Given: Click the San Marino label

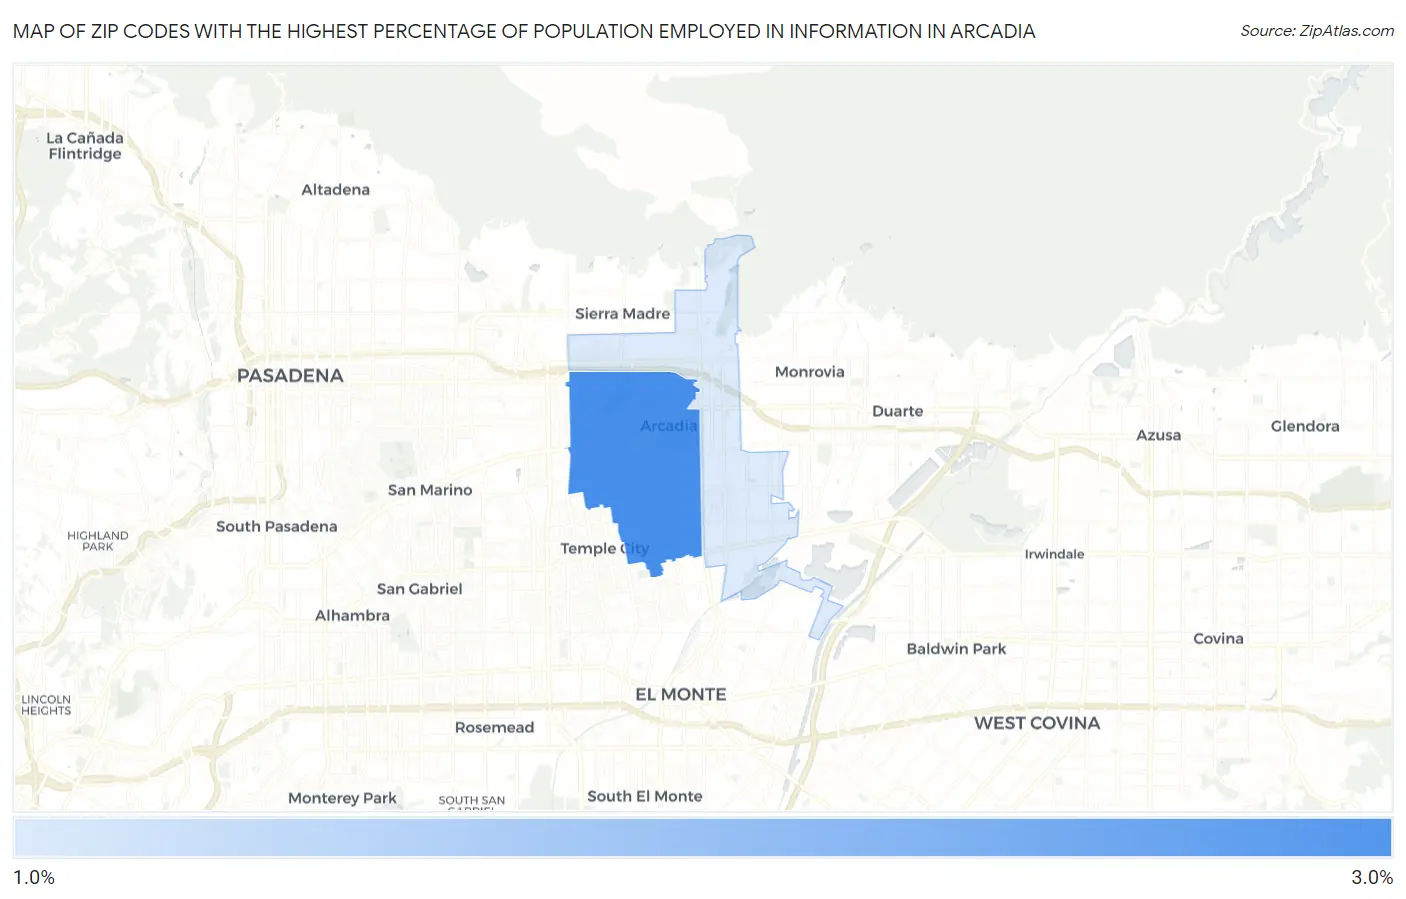Looking at the screenshot, I should pos(430,490).
